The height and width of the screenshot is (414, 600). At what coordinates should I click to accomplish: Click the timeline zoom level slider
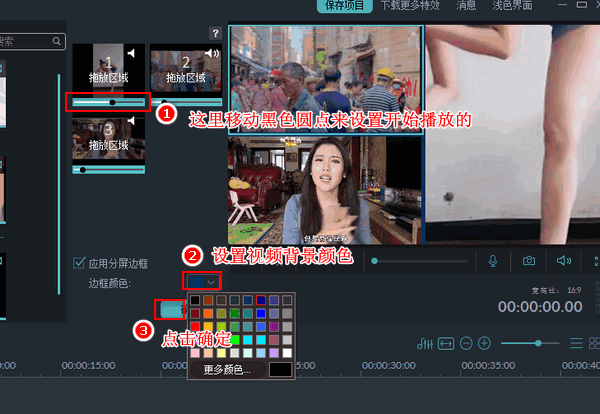point(530,343)
